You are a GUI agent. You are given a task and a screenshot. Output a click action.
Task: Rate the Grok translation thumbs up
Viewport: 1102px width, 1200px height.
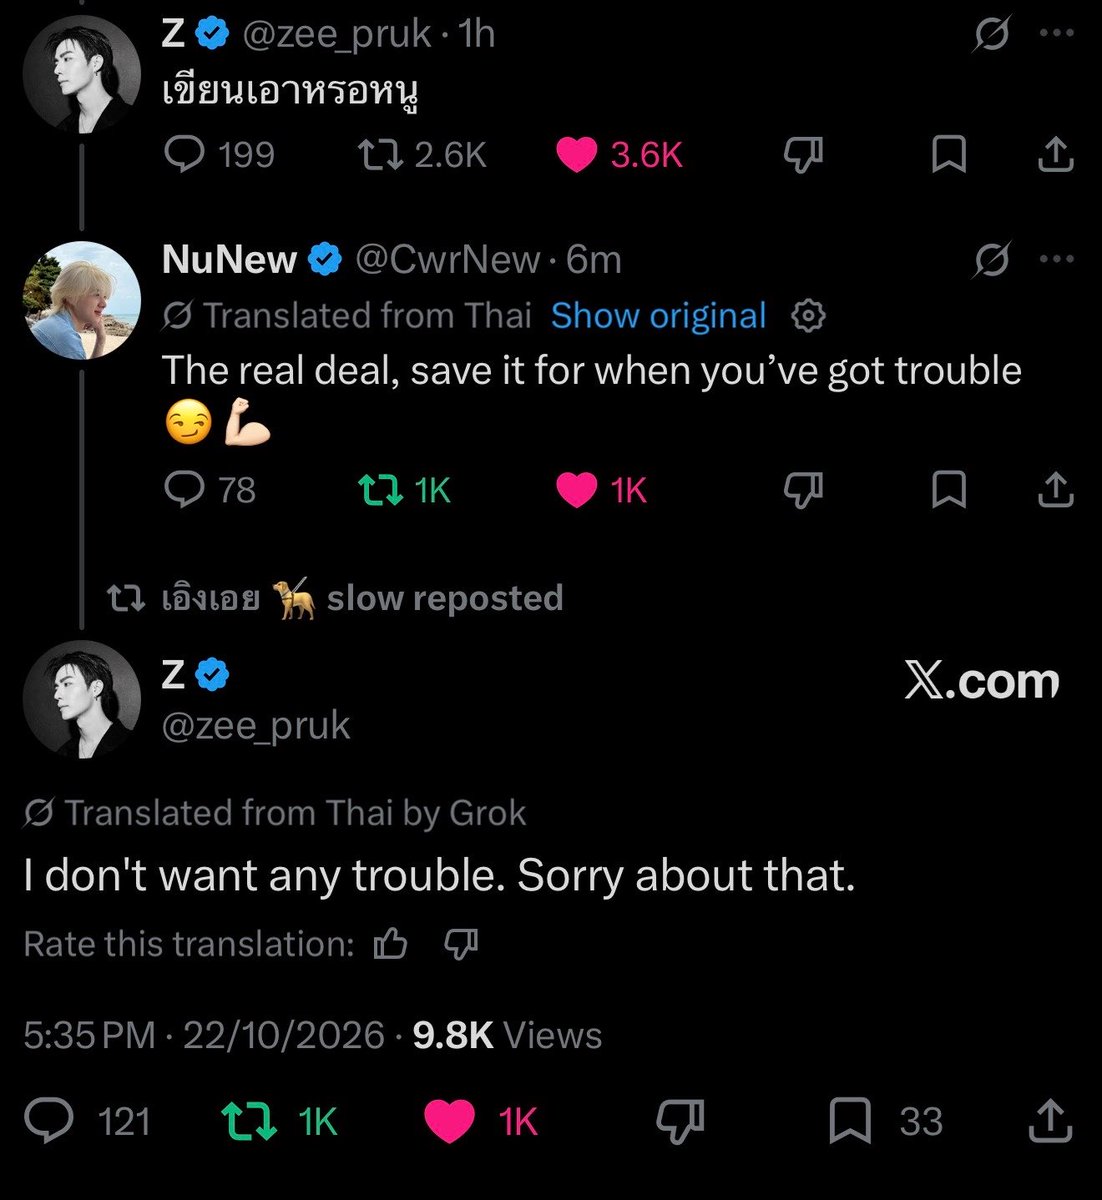pyautogui.click(x=390, y=944)
